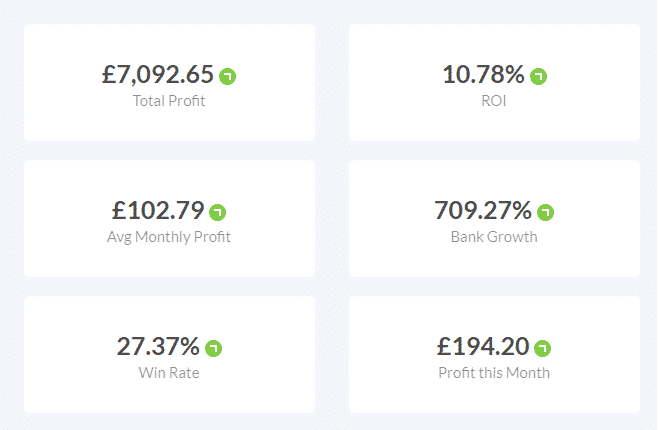Image resolution: width=659 pixels, height=430 pixels.
Task: Select the Avg Monthly Profit label
Action: click(x=169, y=237)
